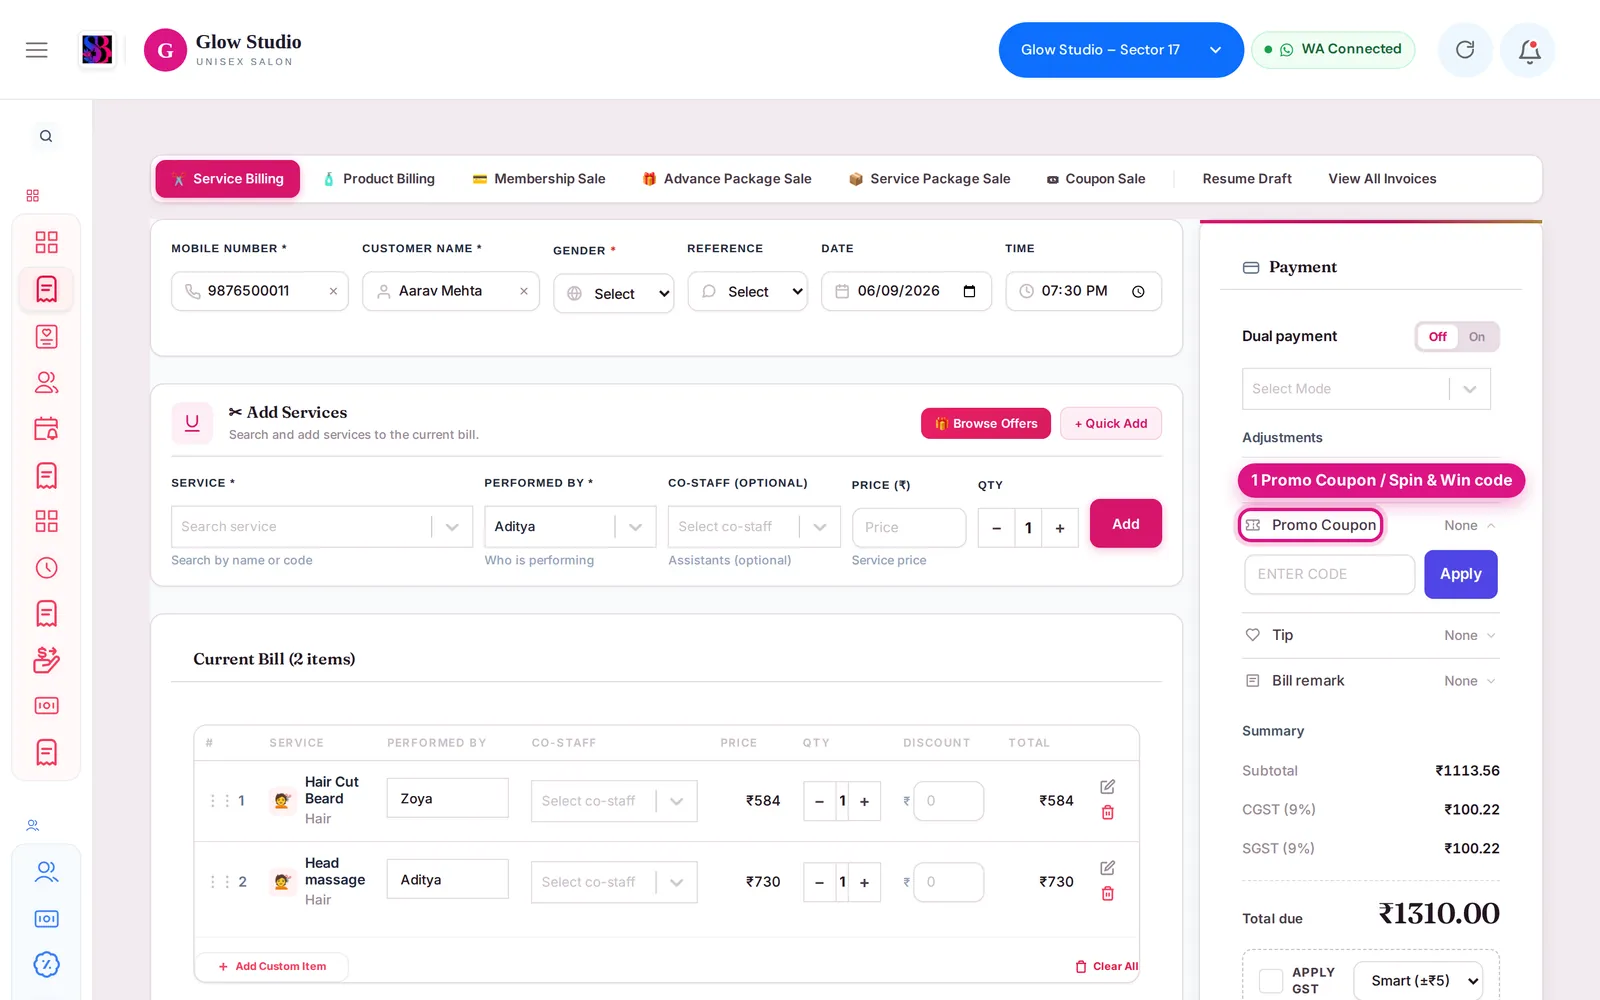Screen dimensions: 1600x1000
Task: Click the Enter Code input field
Action: [x=1330, y=574]
